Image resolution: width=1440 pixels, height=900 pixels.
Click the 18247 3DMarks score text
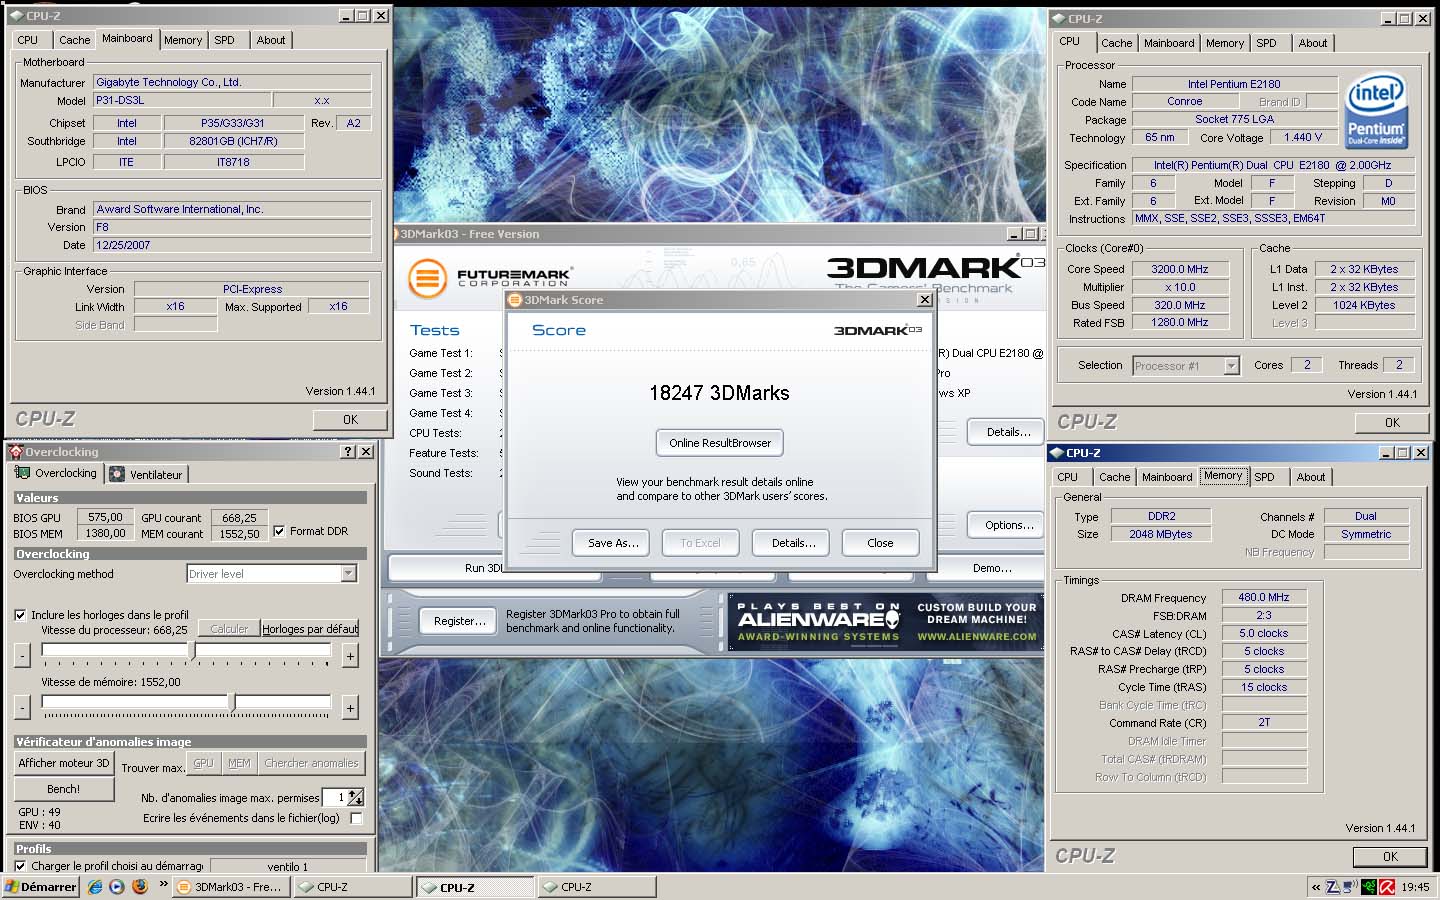[x=719, y=393]
